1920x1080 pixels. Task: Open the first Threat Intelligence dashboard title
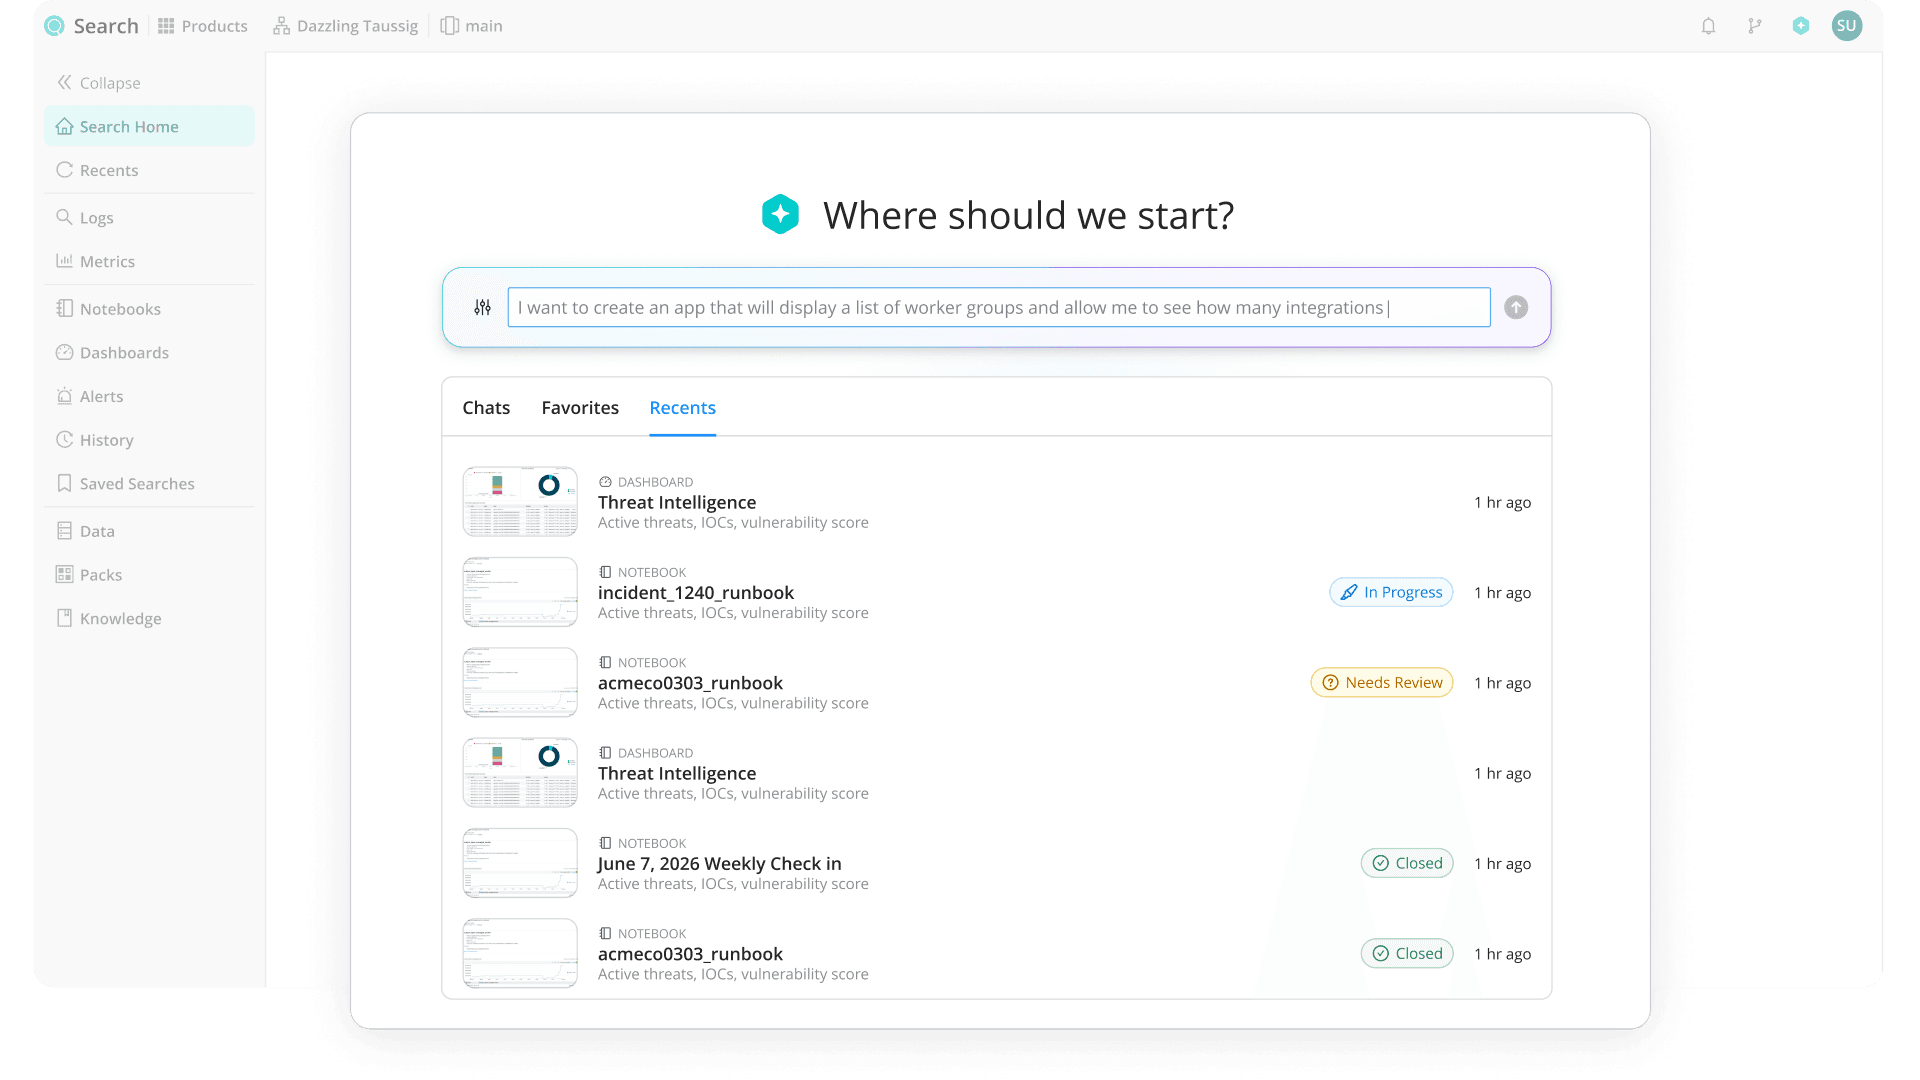click(x=677, y=502)
